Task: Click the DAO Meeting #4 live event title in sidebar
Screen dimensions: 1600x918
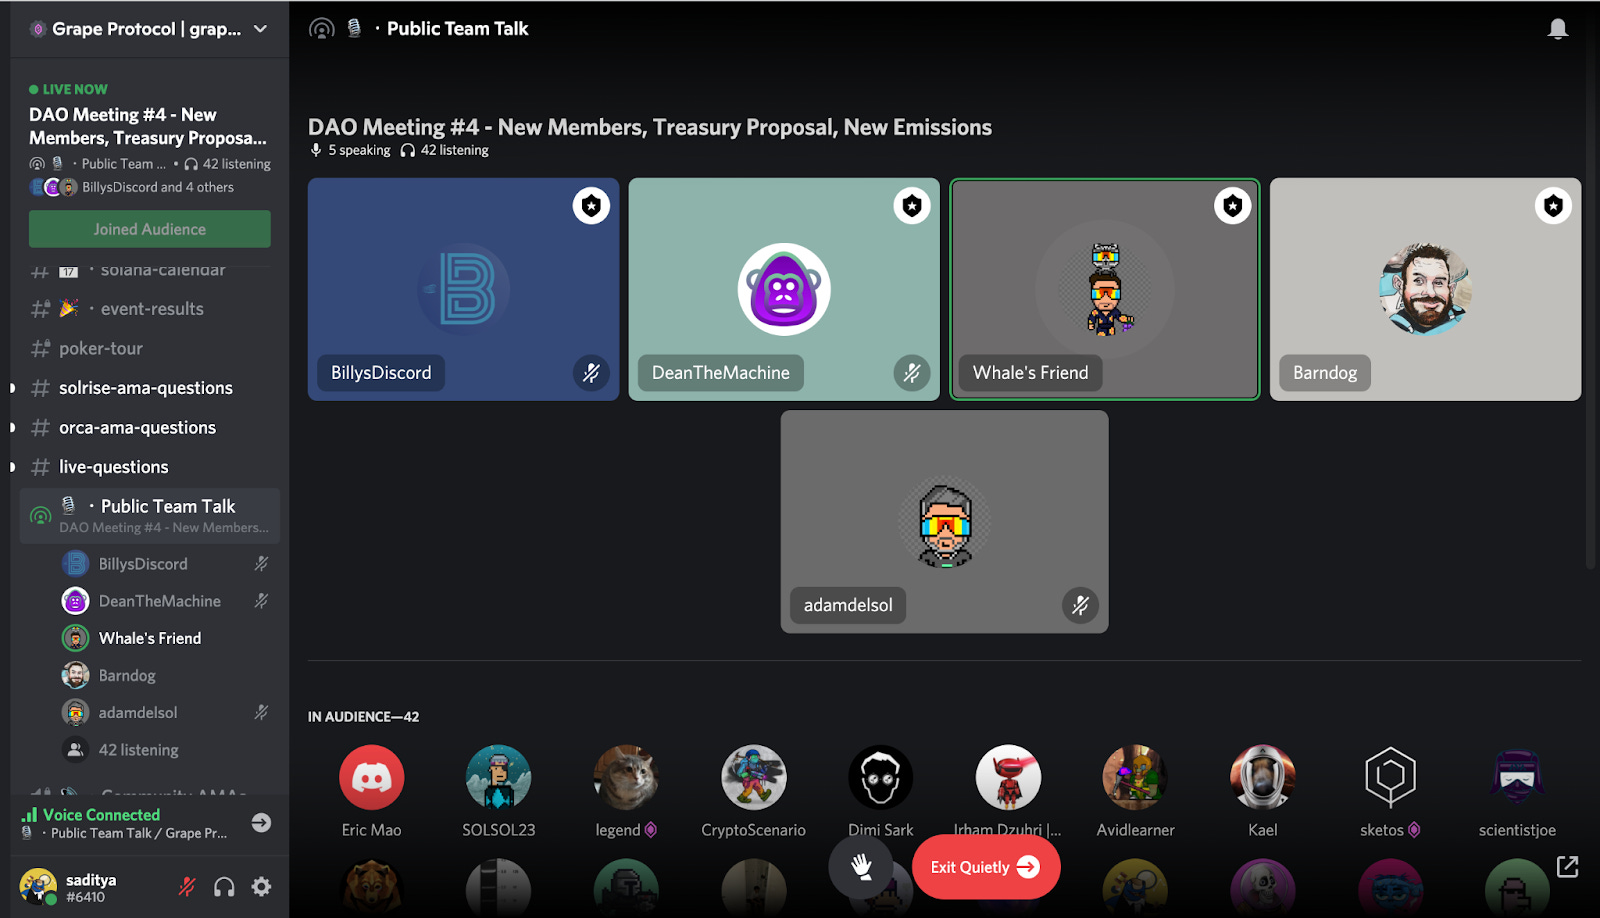Action: [x=148, y=126]
